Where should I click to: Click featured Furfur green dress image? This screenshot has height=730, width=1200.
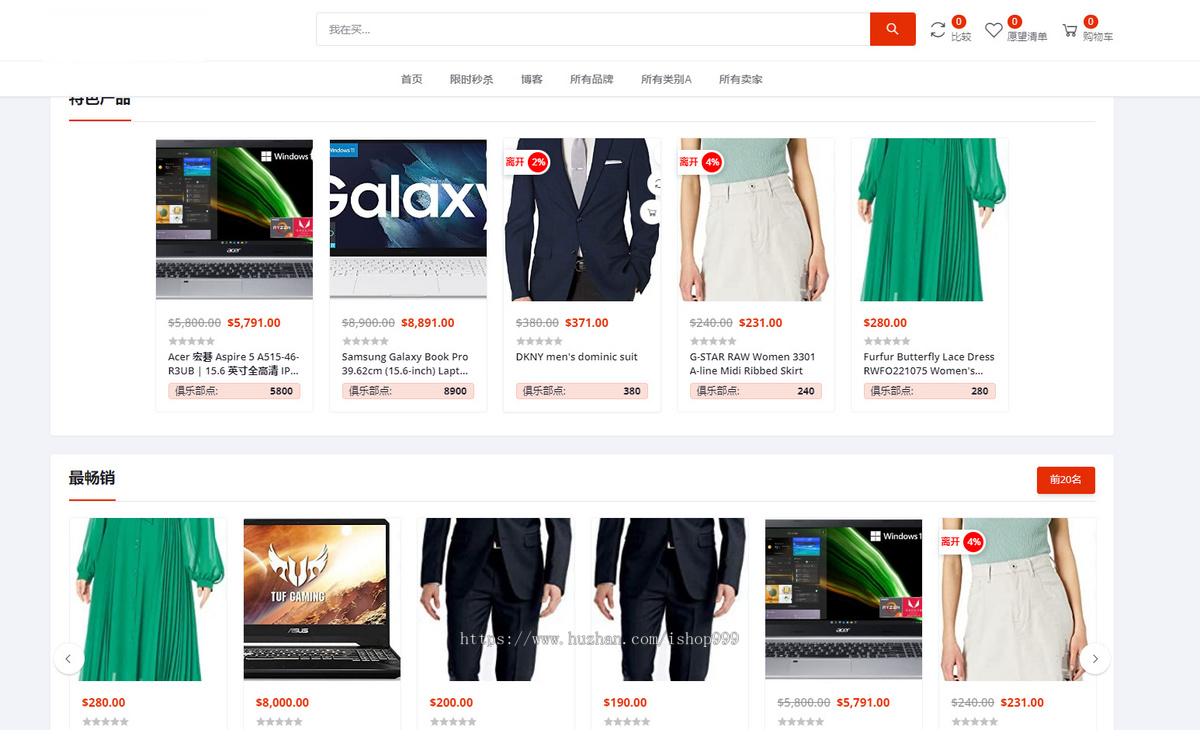click(x=930, y=219)
